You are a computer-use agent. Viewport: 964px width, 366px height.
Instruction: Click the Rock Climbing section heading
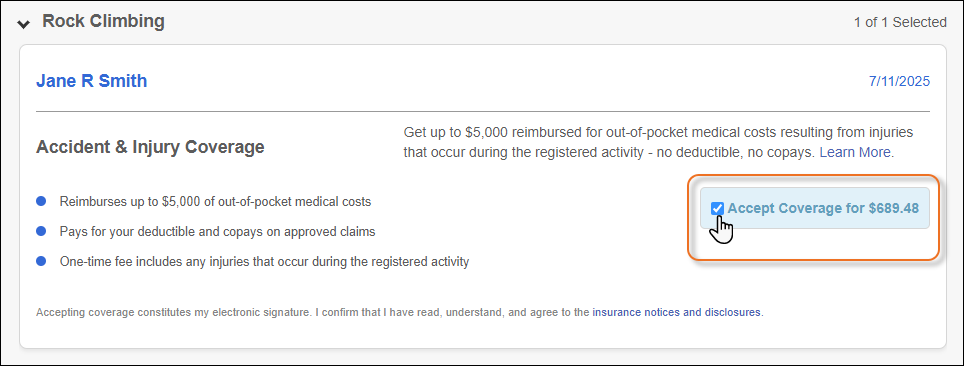[103, 22]
